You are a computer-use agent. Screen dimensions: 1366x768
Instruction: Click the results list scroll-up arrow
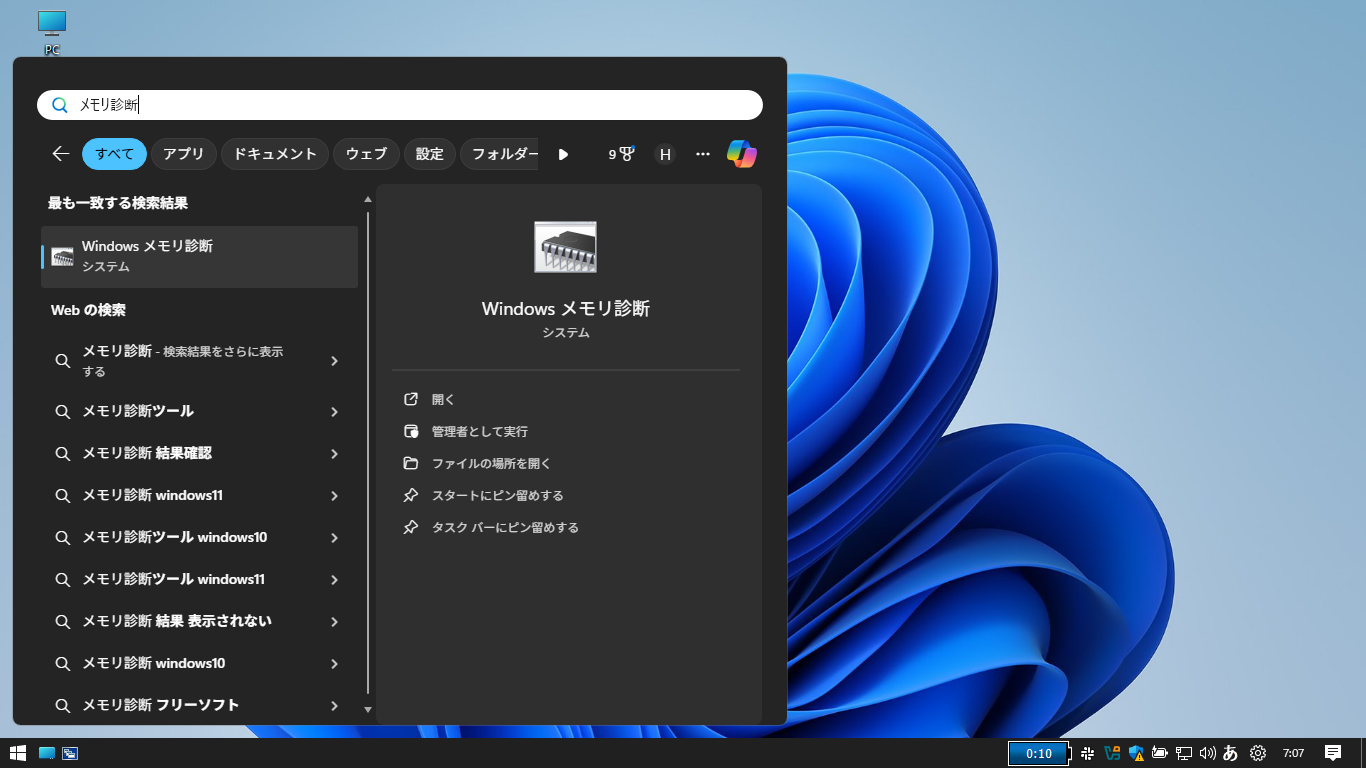(368, 200)
